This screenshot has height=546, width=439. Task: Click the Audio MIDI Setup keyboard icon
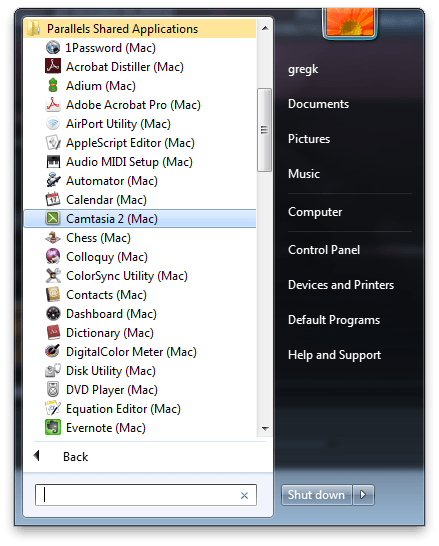tap(53, 161)
